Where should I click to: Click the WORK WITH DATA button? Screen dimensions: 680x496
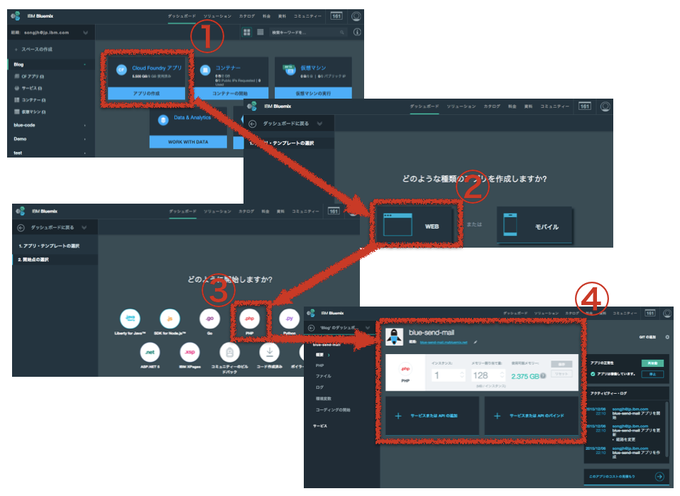(188, 142)
